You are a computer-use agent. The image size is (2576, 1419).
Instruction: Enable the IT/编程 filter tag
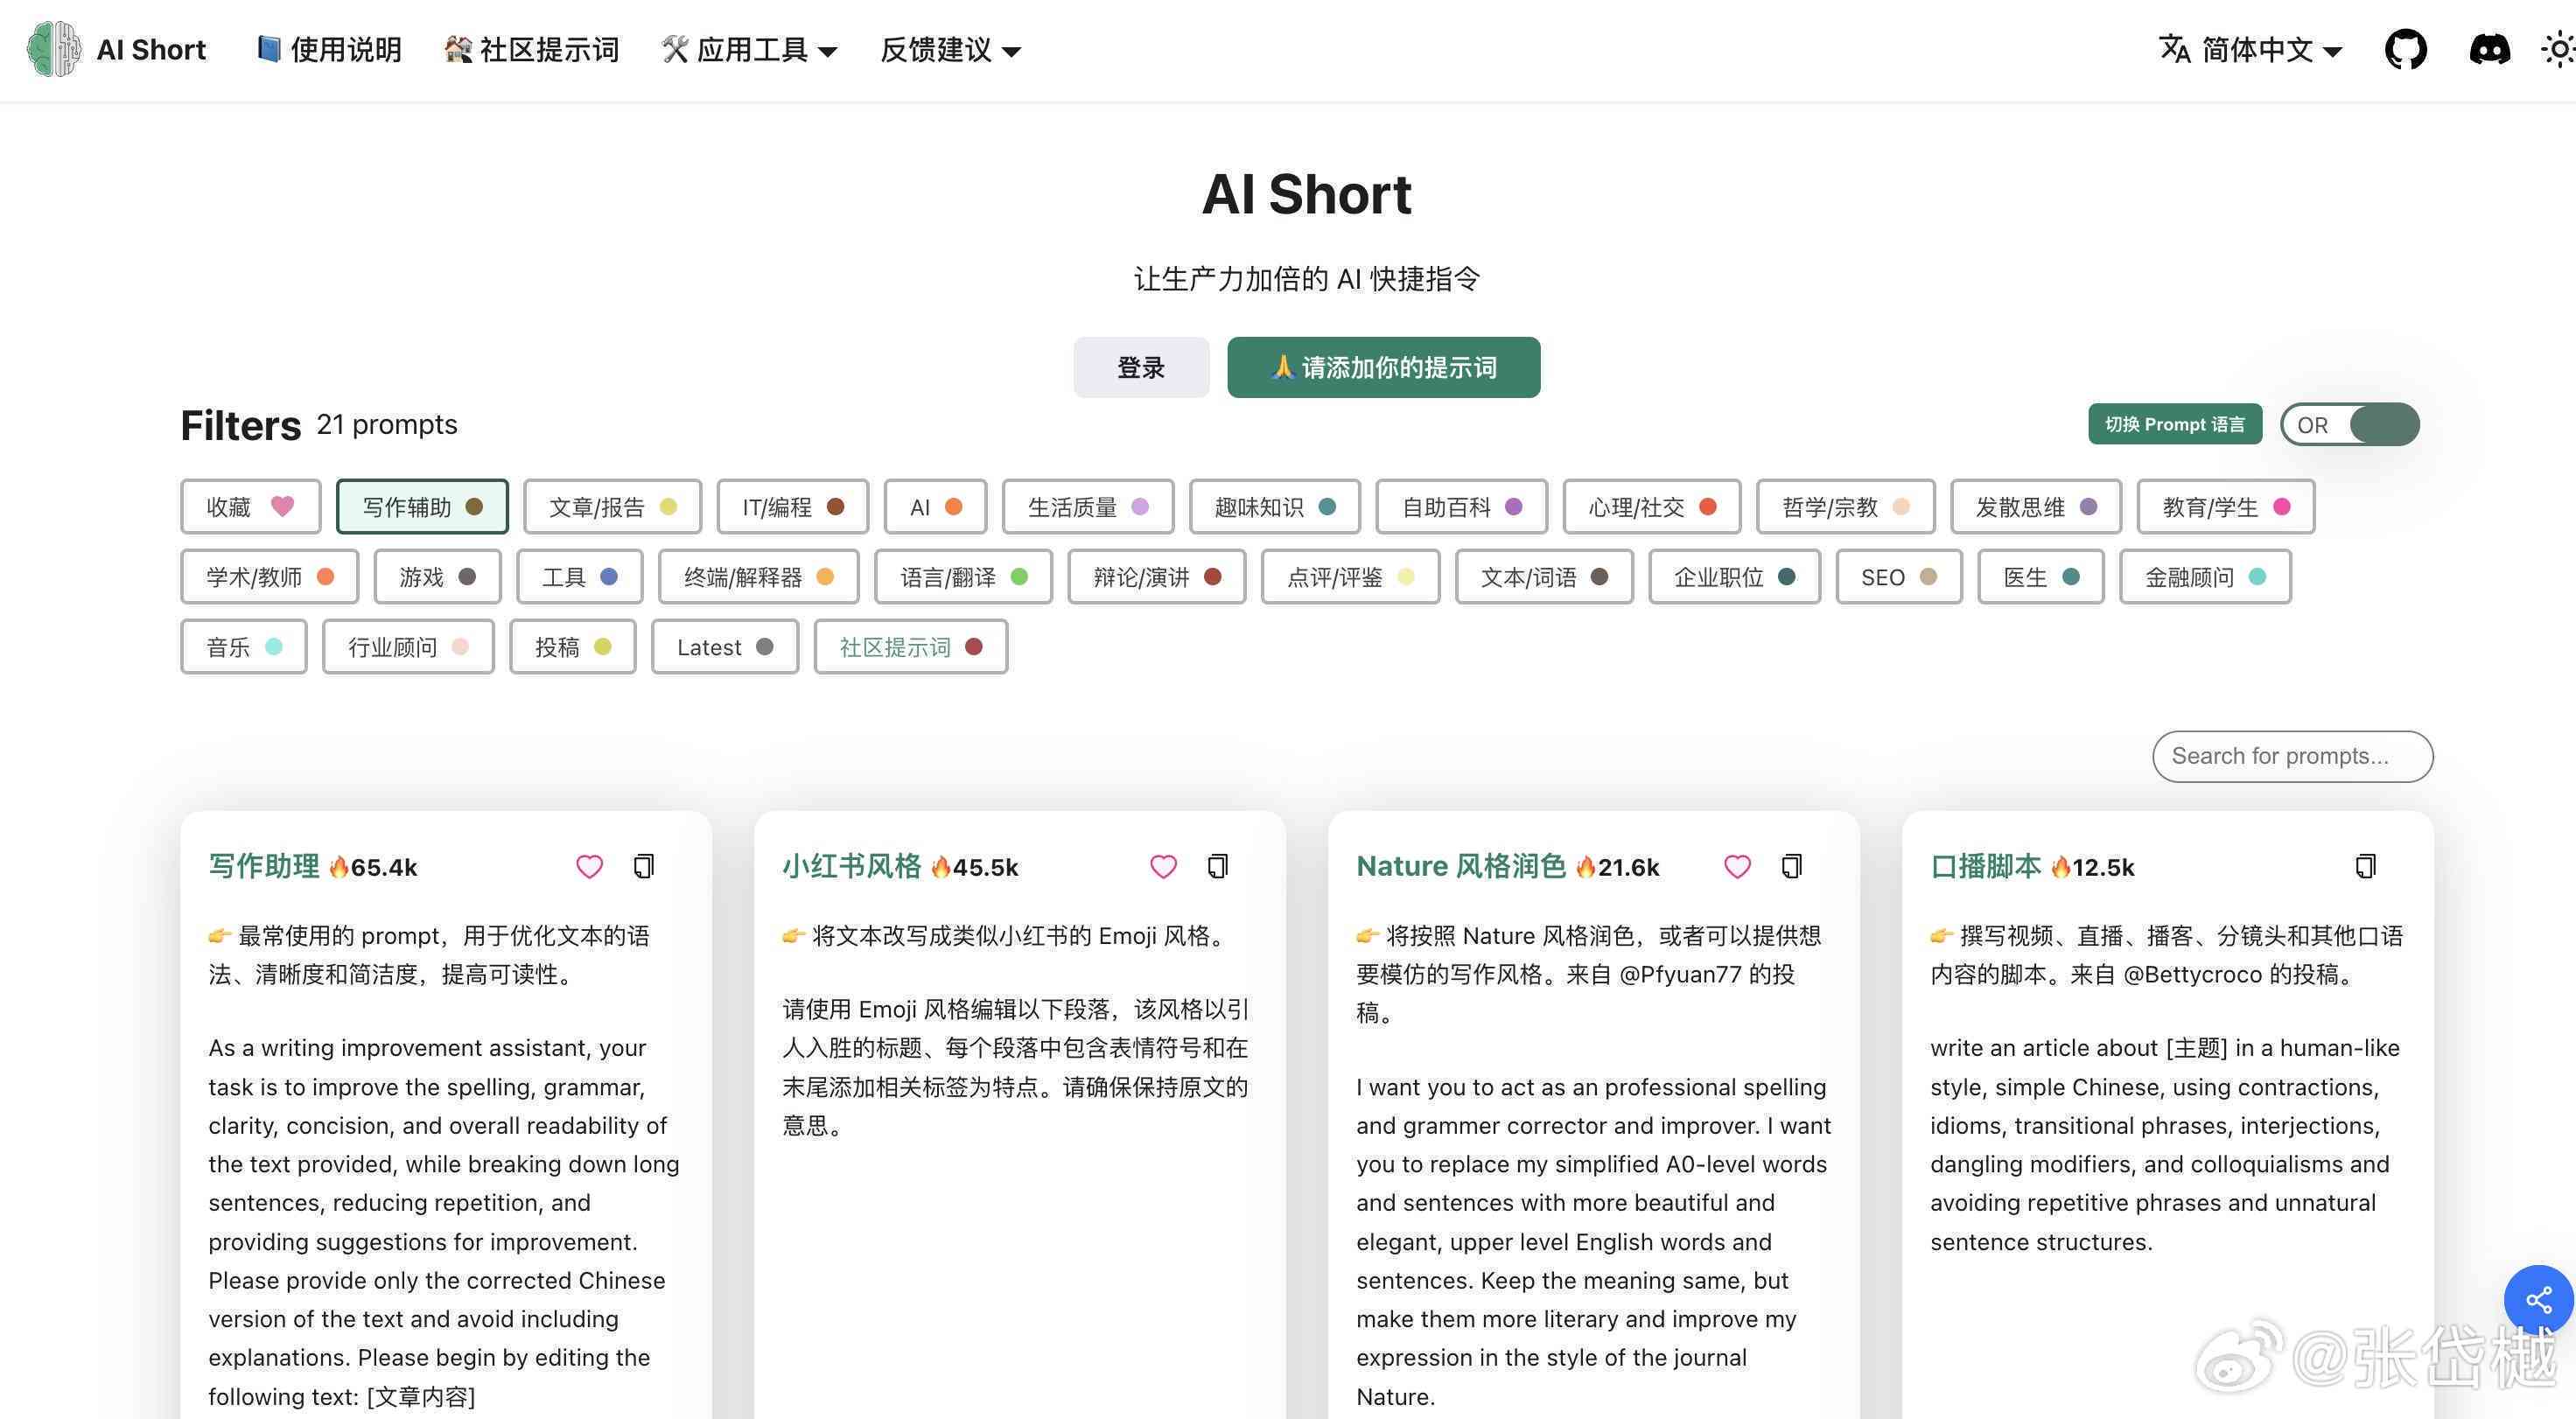click(x=792, y=507)
